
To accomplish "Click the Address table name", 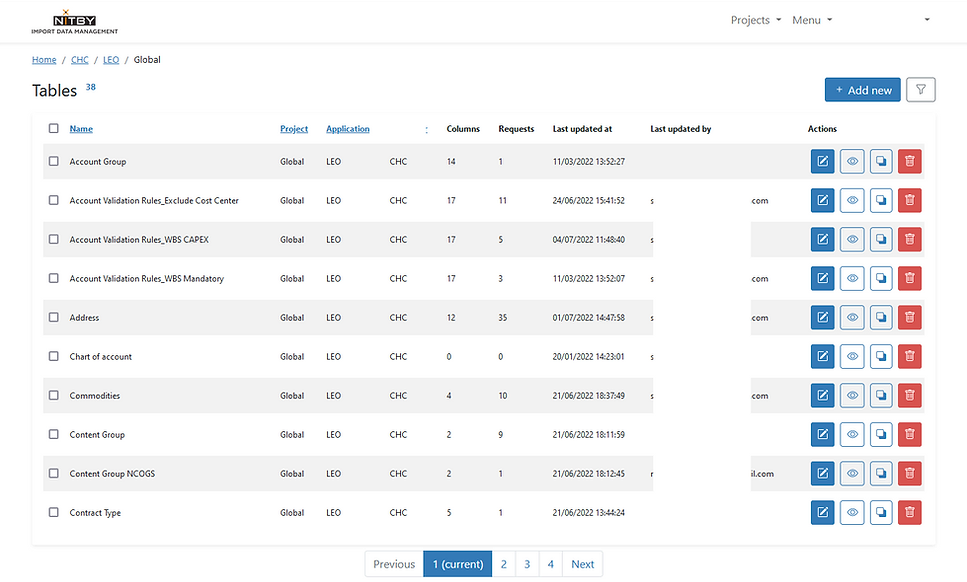I will click(84, 318).
